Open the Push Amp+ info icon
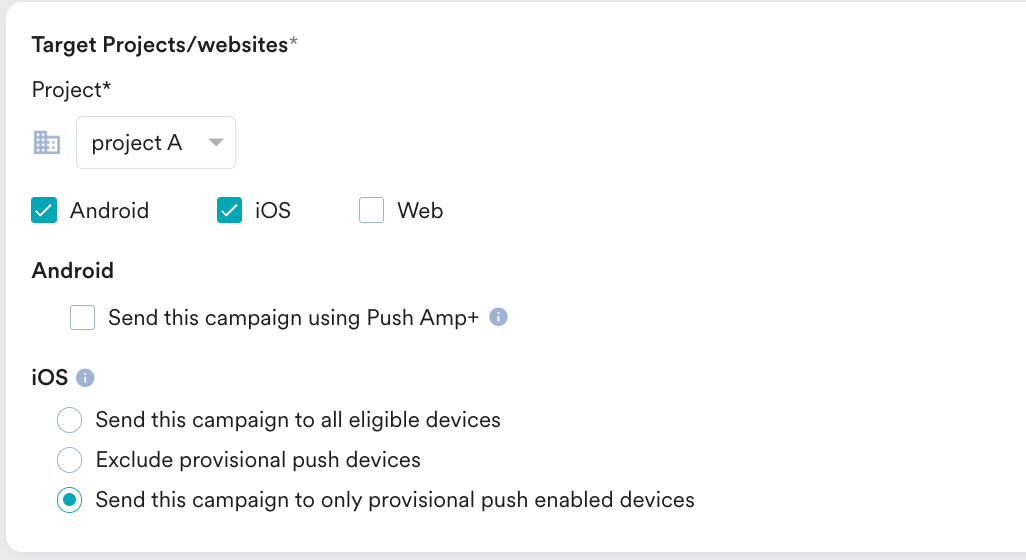 499,317
